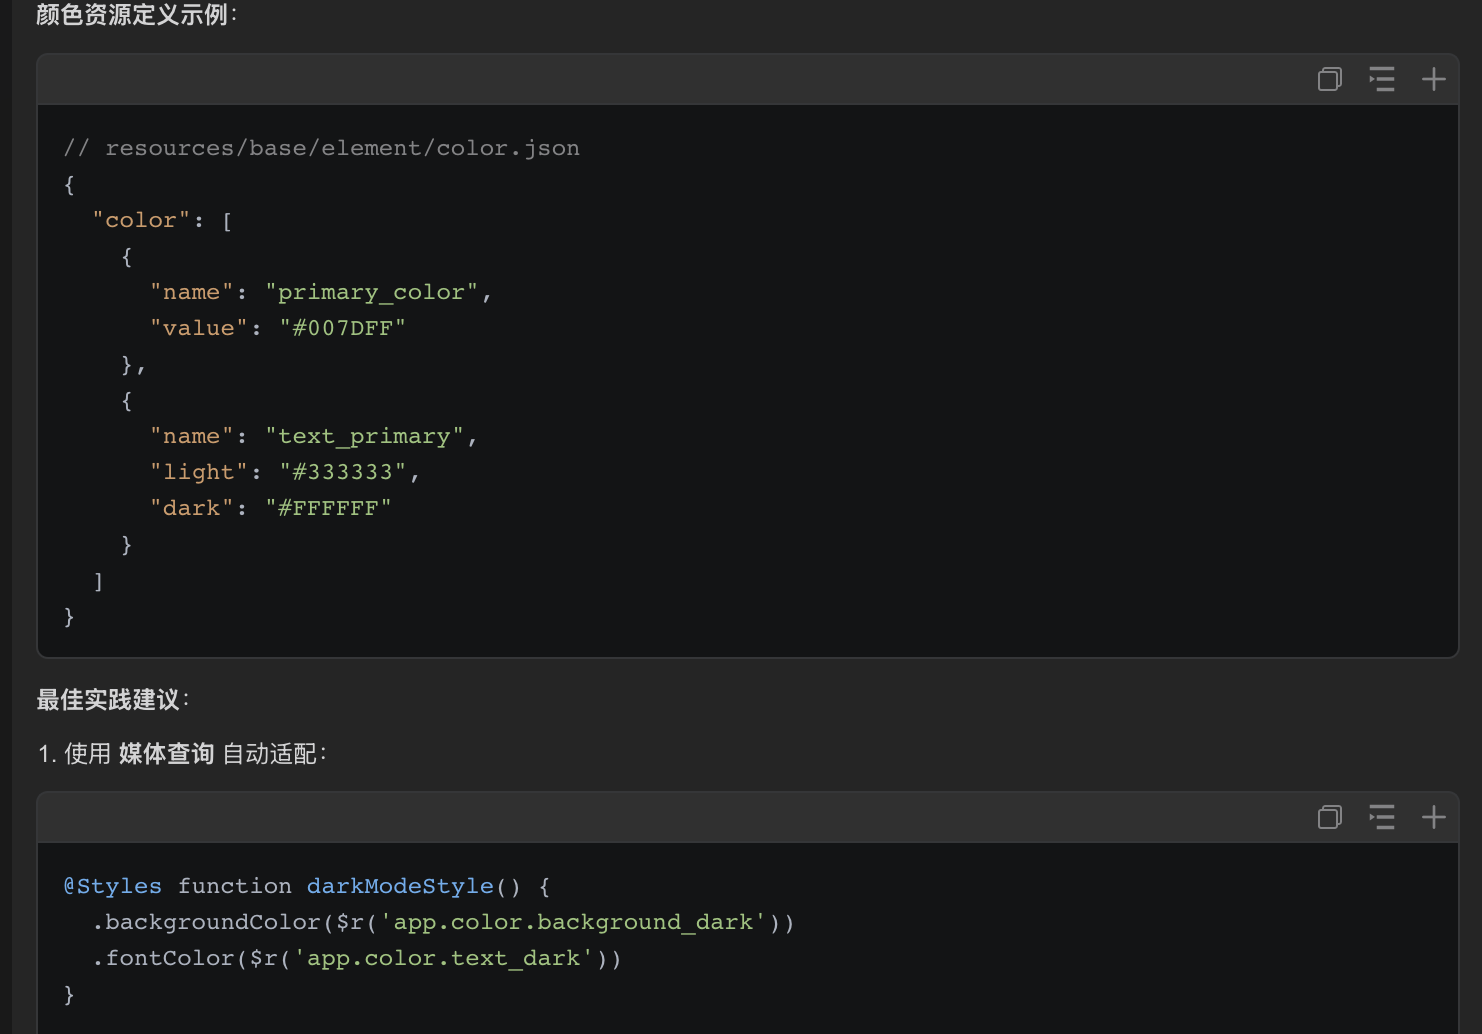Viewport: 1482px width, 1034px height.
Task: Click the "text_primary" name string
Action: click(x=364, y=436)
